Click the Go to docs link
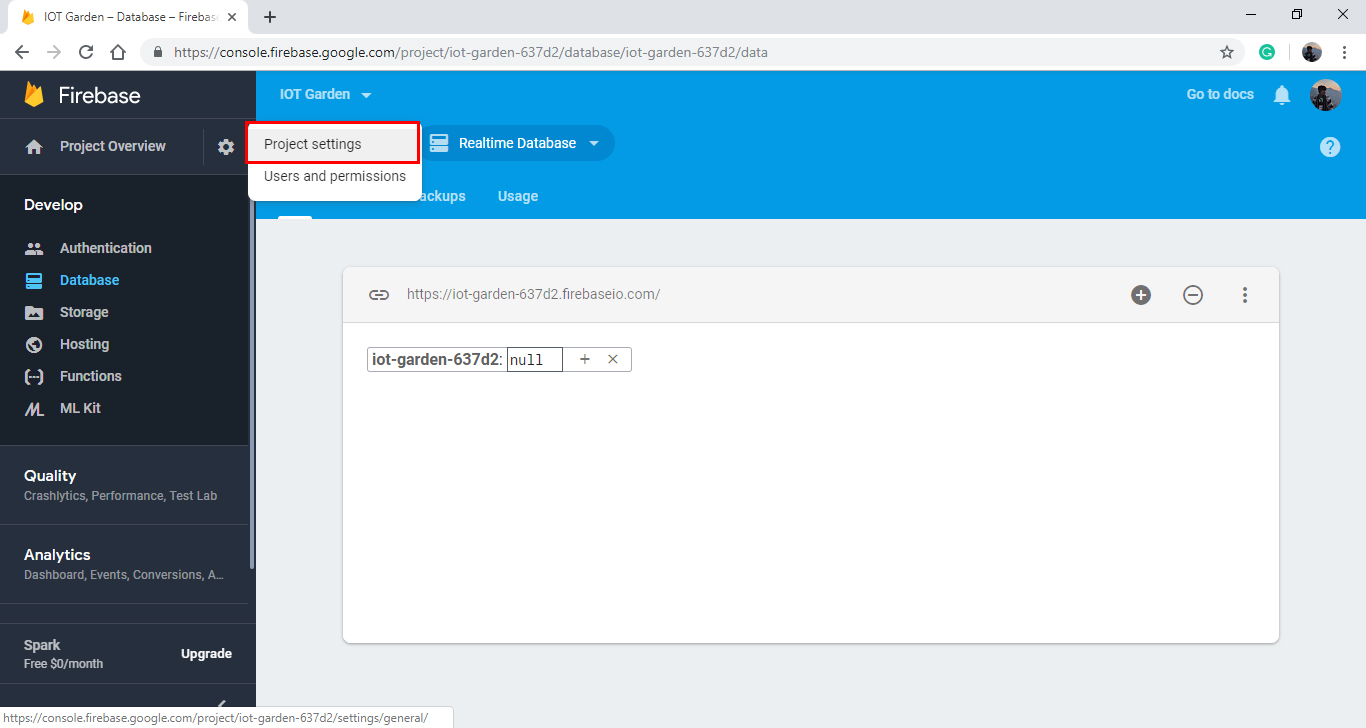This screenshot has height=728, width=1366. [x=1219, y=94]
